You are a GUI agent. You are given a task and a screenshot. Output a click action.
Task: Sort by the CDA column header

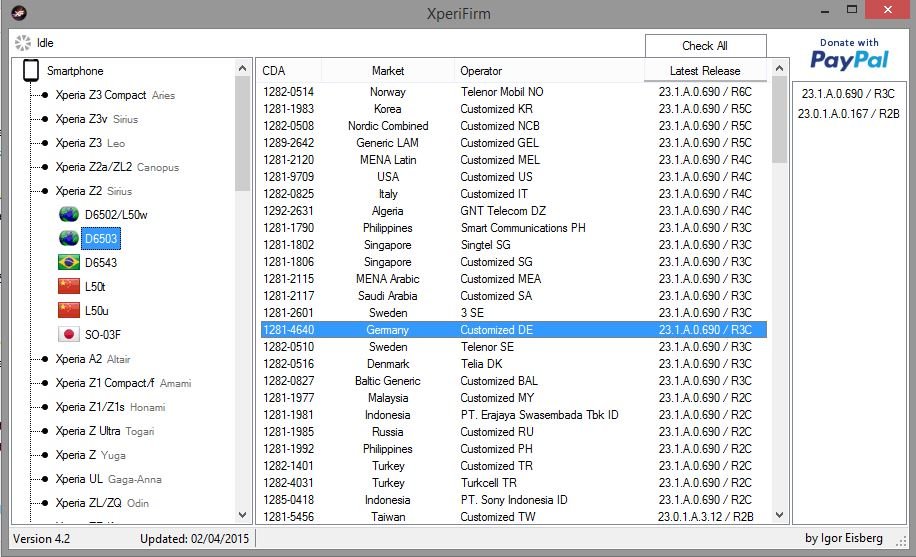tap(289, 71)
